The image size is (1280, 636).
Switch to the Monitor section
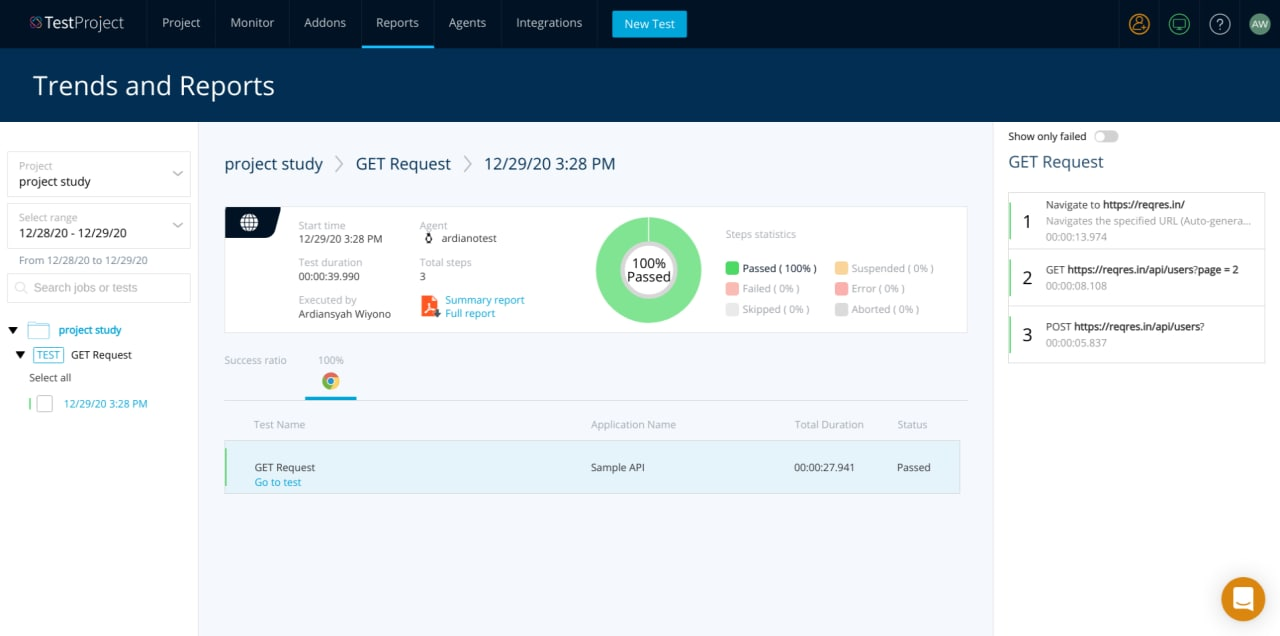pyautogui.click(x=251, y=23)
